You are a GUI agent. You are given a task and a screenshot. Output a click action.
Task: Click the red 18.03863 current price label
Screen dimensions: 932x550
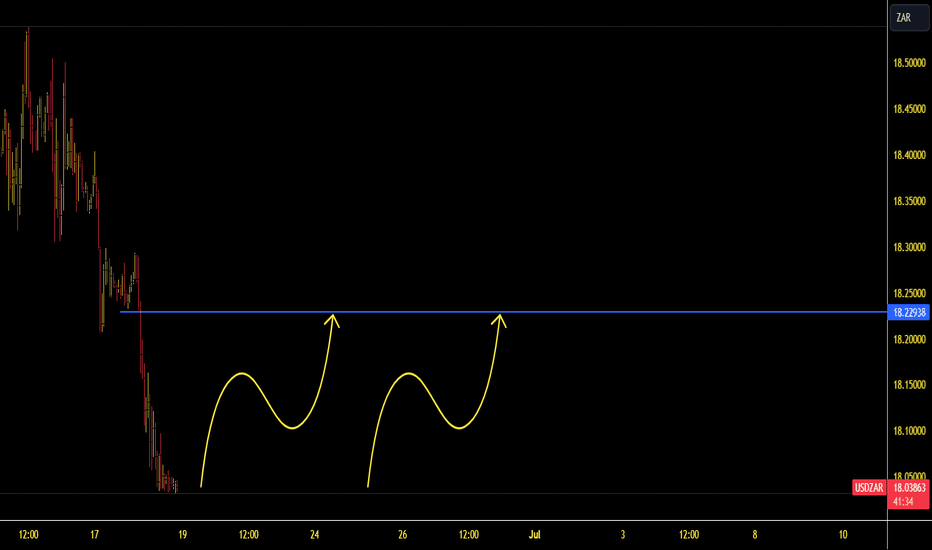(x=909, y=488)
